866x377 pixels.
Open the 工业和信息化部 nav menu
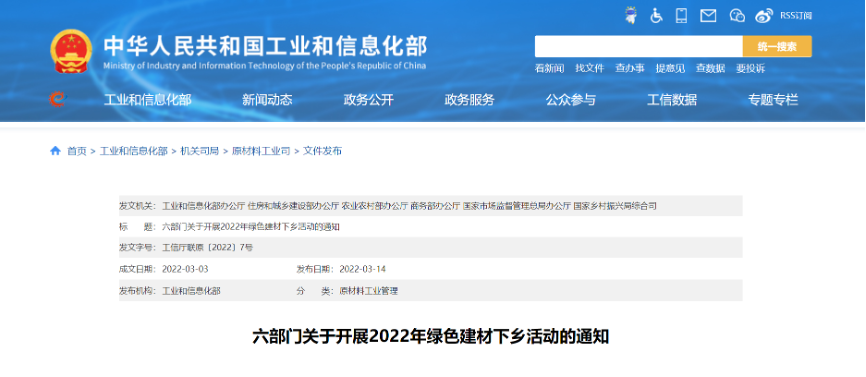pos(147,100)
